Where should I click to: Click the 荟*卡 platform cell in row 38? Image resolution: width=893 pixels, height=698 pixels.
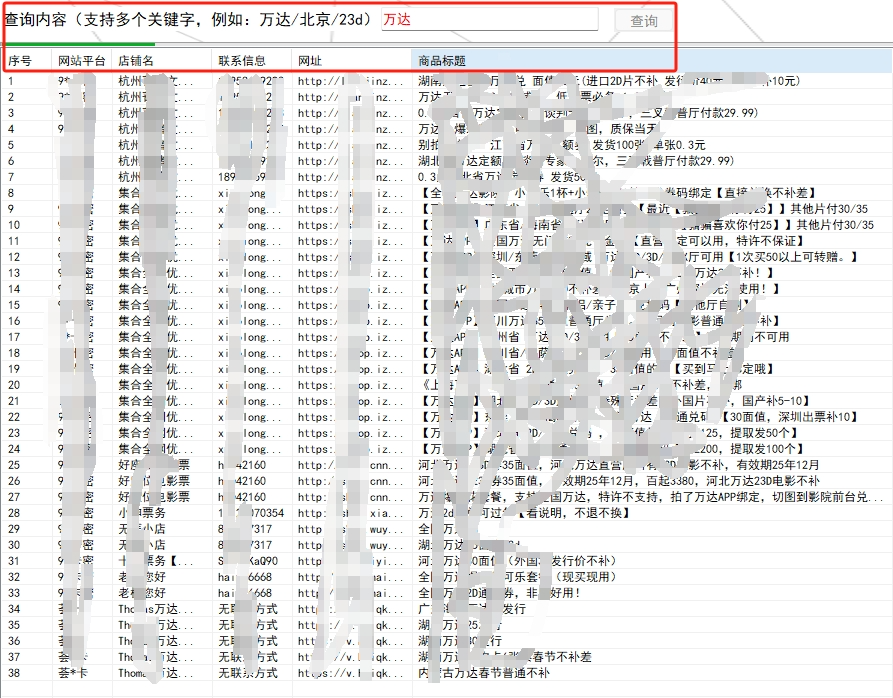pos(73,673)
